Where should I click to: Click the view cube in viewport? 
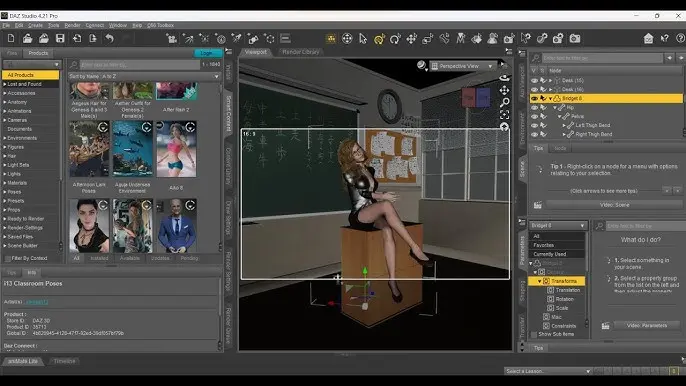click(476, 97)
